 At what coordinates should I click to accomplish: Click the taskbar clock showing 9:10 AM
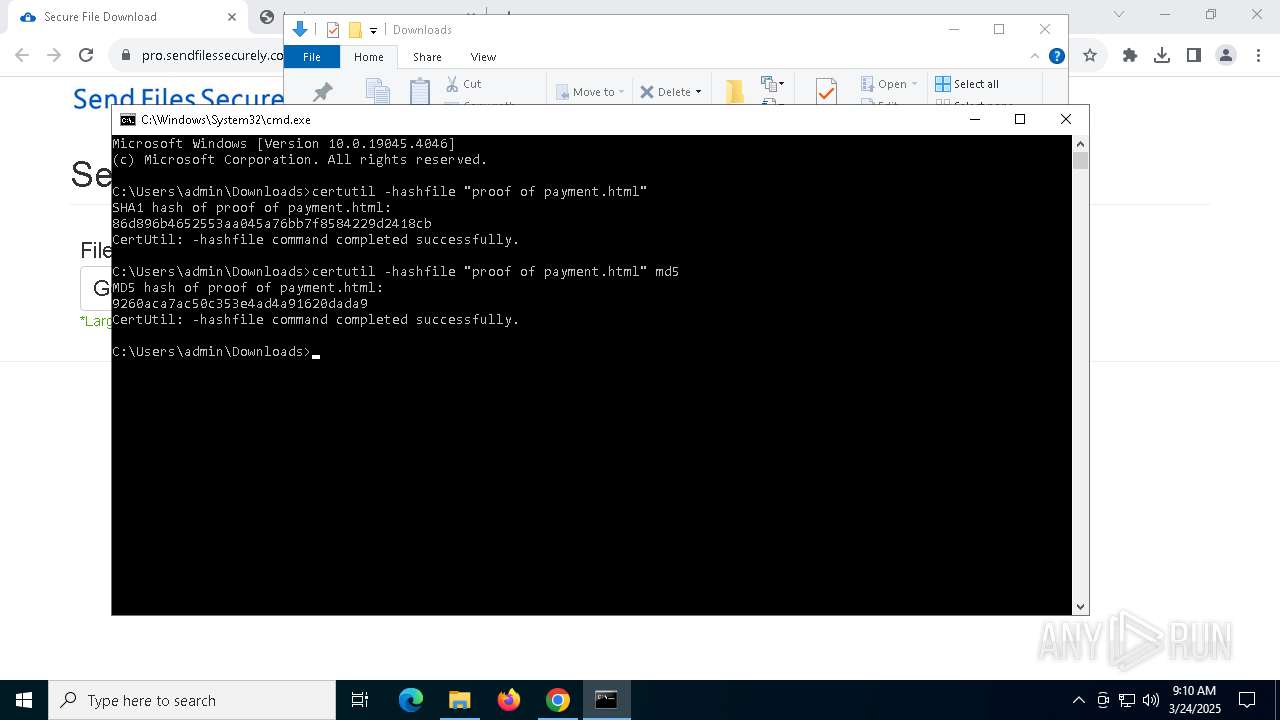(1194, 700)
